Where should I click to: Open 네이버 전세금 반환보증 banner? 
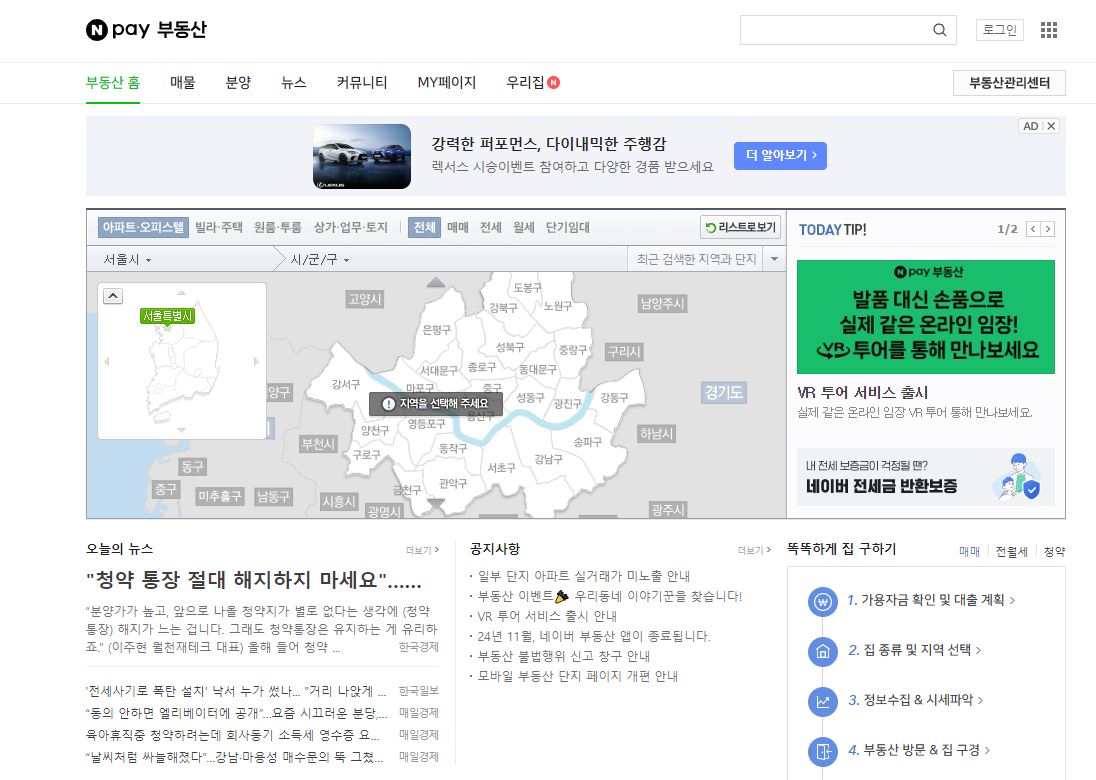click(925, 477)
